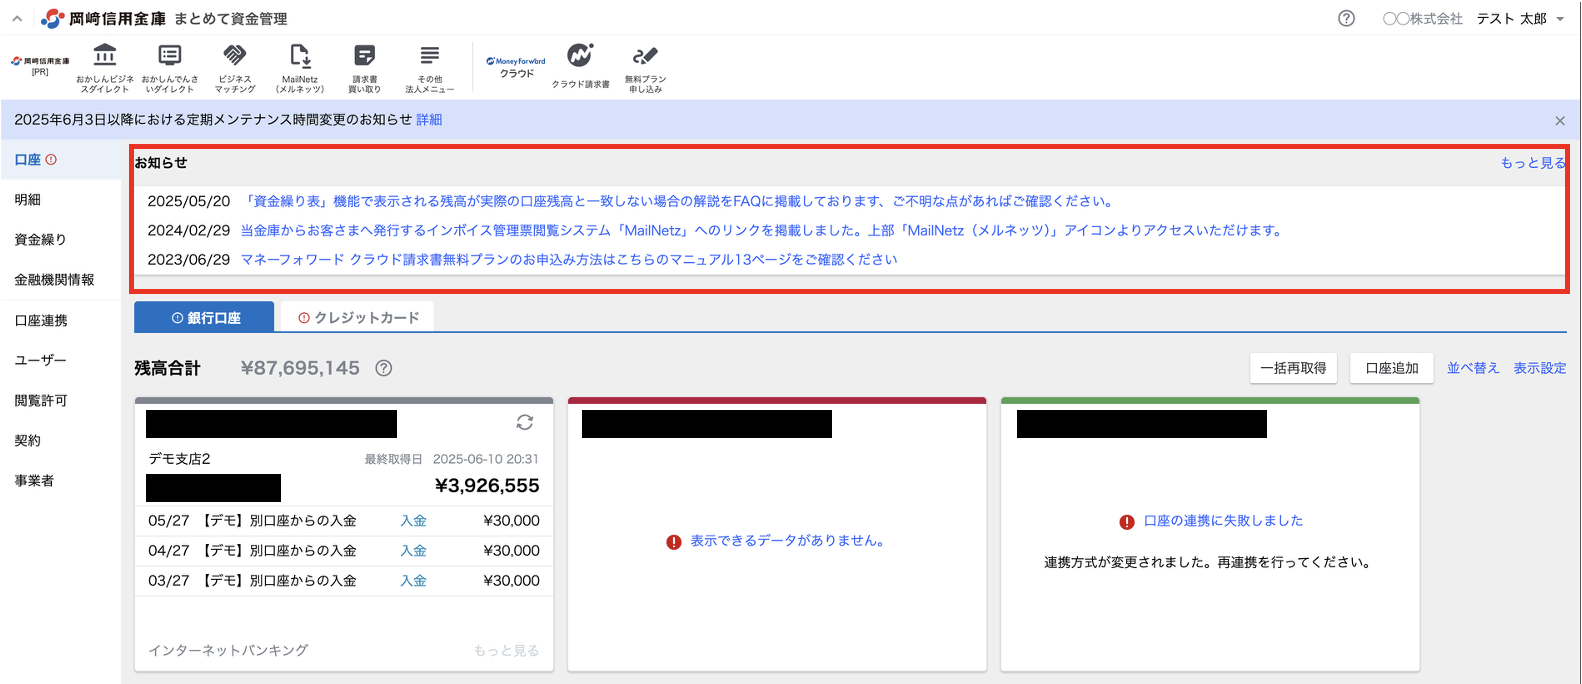
Task: Open MailNetz (メルネッツ) document icon
Action: (x=300, y=68)
